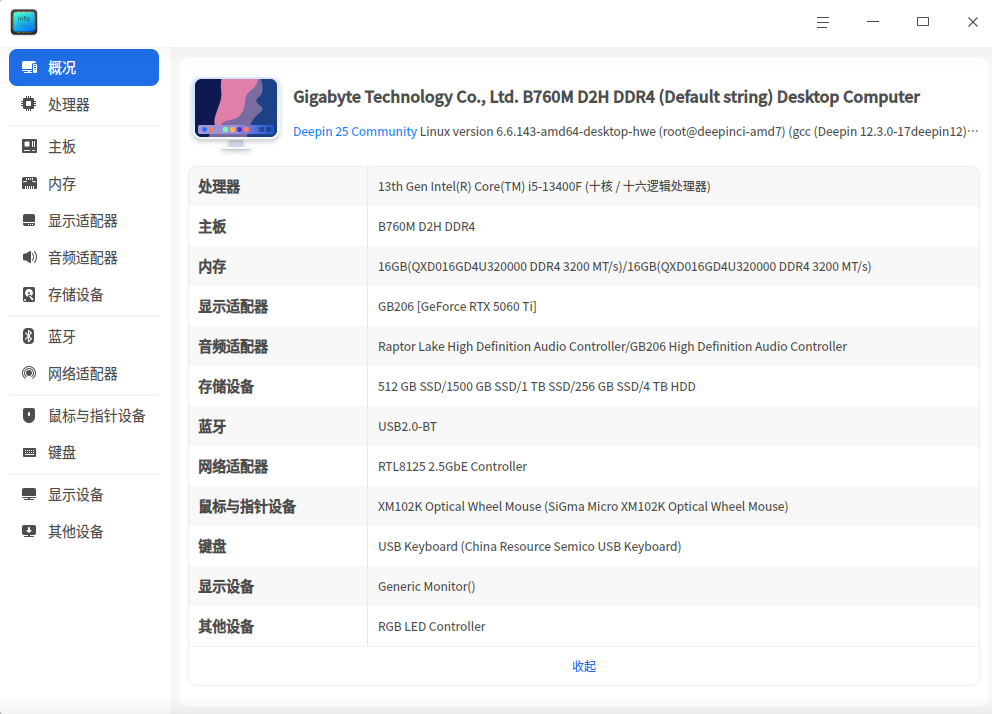Click the 存储设备 disk drive icon
The width and height of the screenshot is (992, 714).
(29, 295)
